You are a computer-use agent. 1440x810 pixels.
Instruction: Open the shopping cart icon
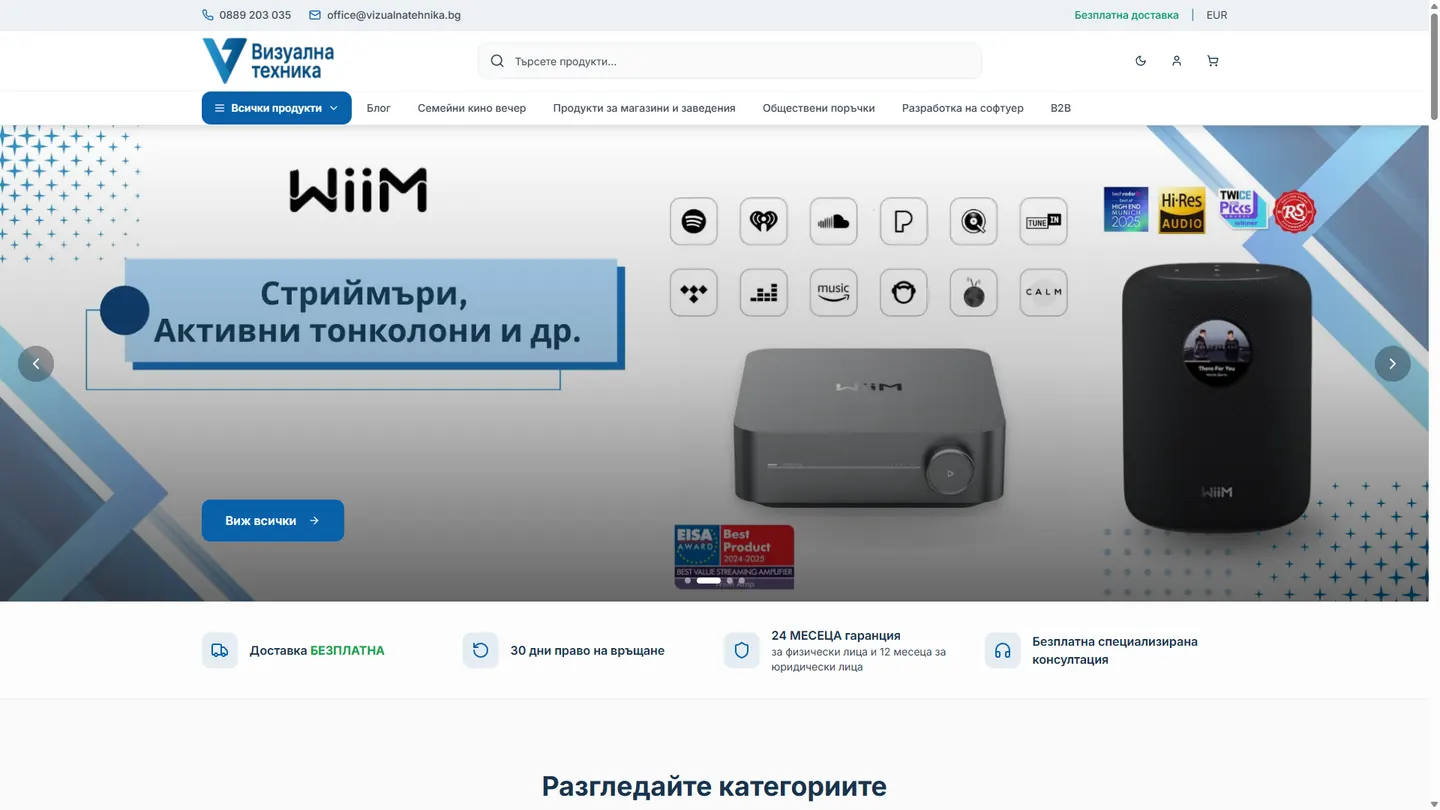(x=1212, y=61)
